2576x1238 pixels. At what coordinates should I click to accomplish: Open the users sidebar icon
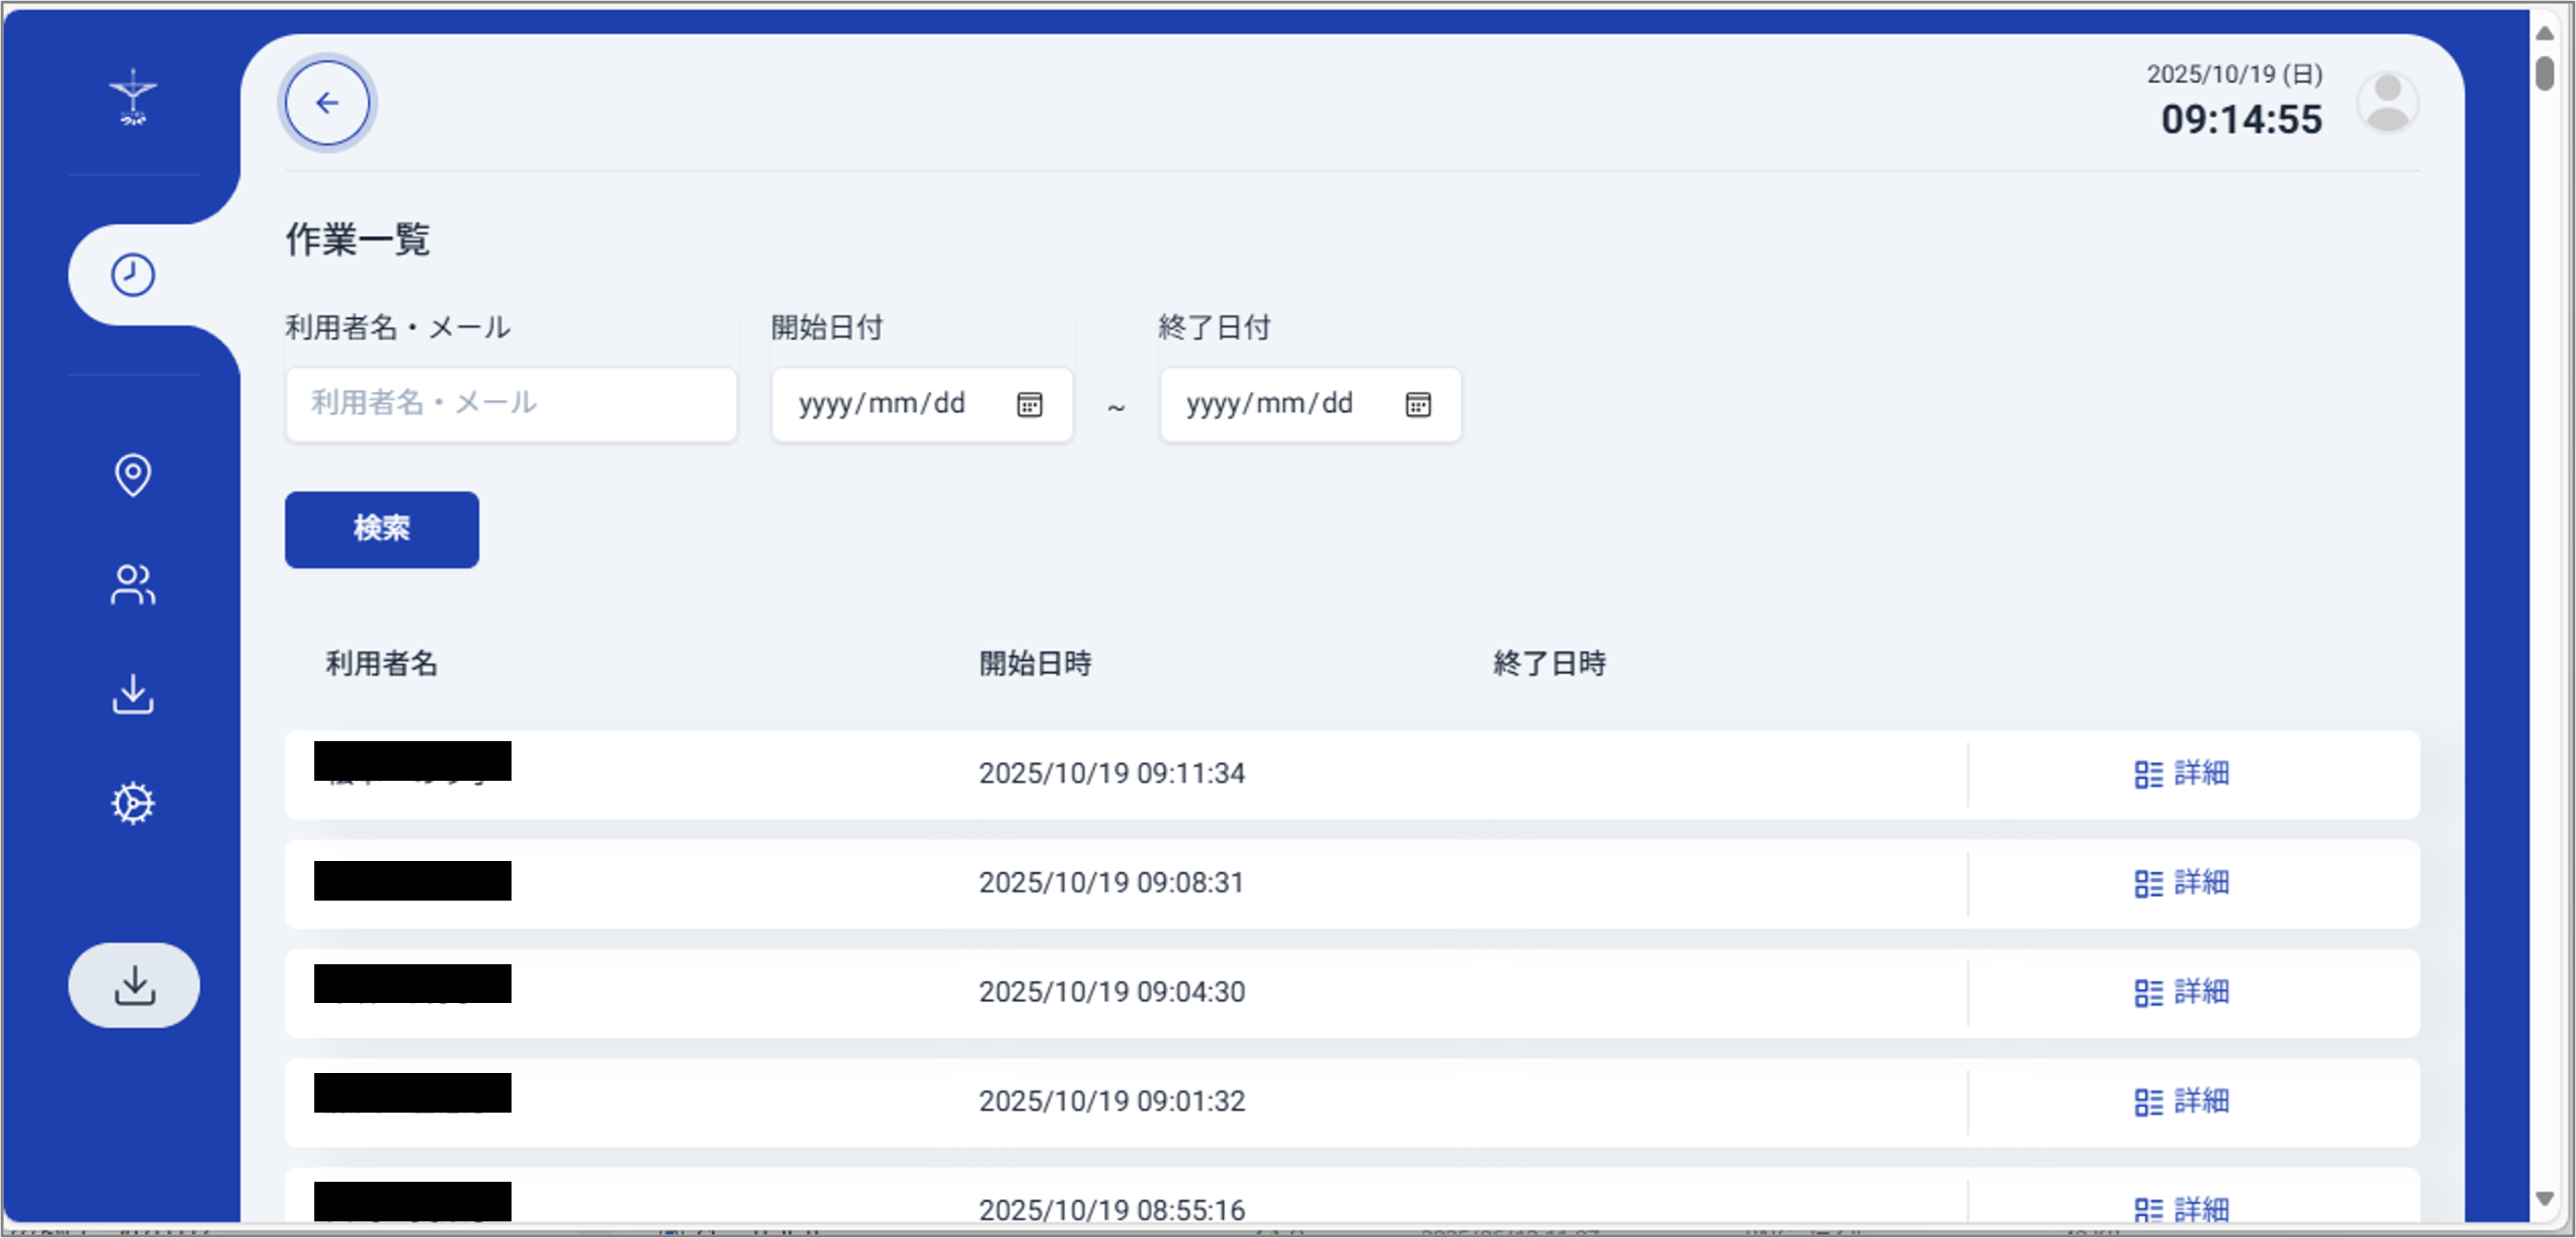tap(133, 585)
